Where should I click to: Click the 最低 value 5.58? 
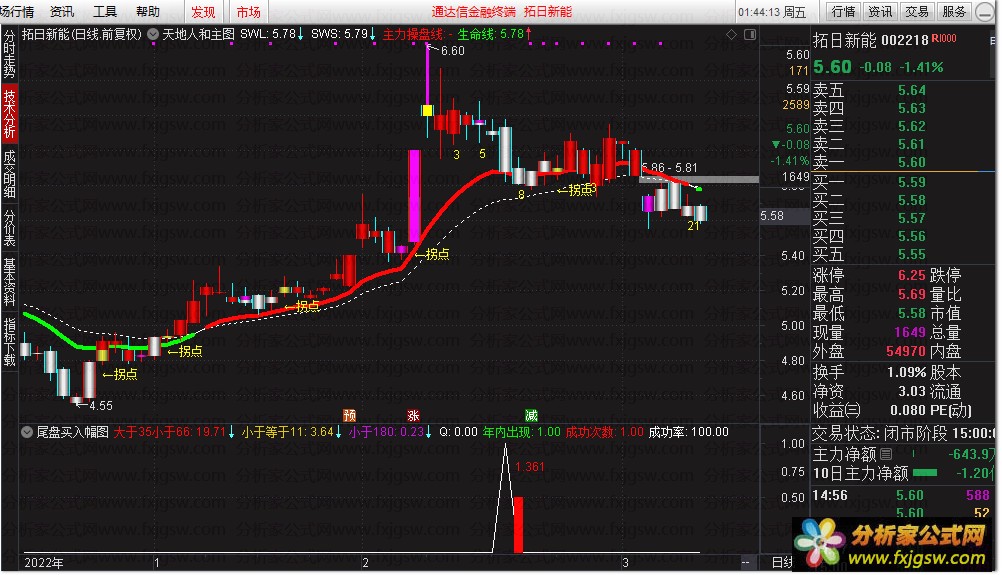911,314
